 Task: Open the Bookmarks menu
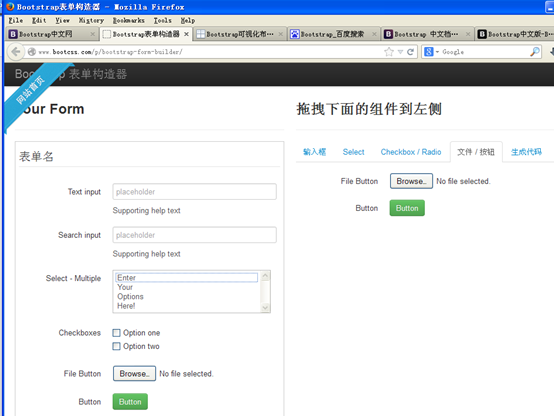pos(129,20)
